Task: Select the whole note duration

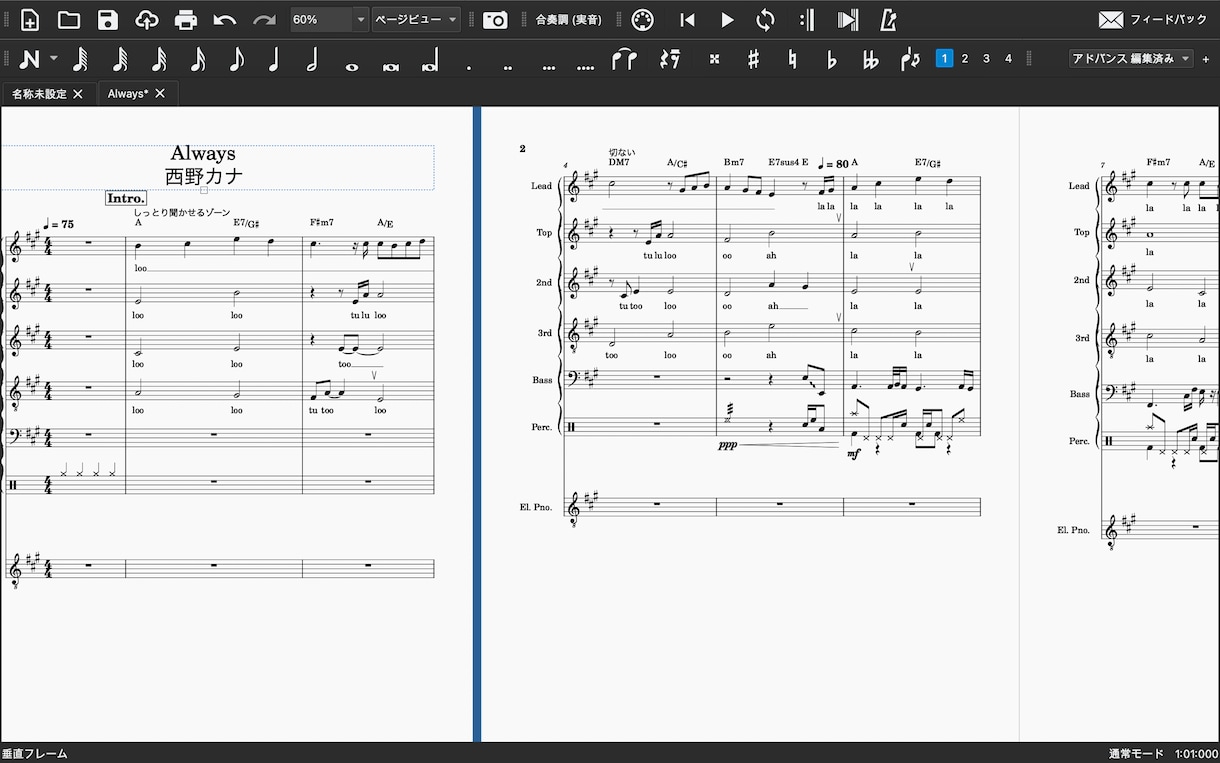Action: 351,66
